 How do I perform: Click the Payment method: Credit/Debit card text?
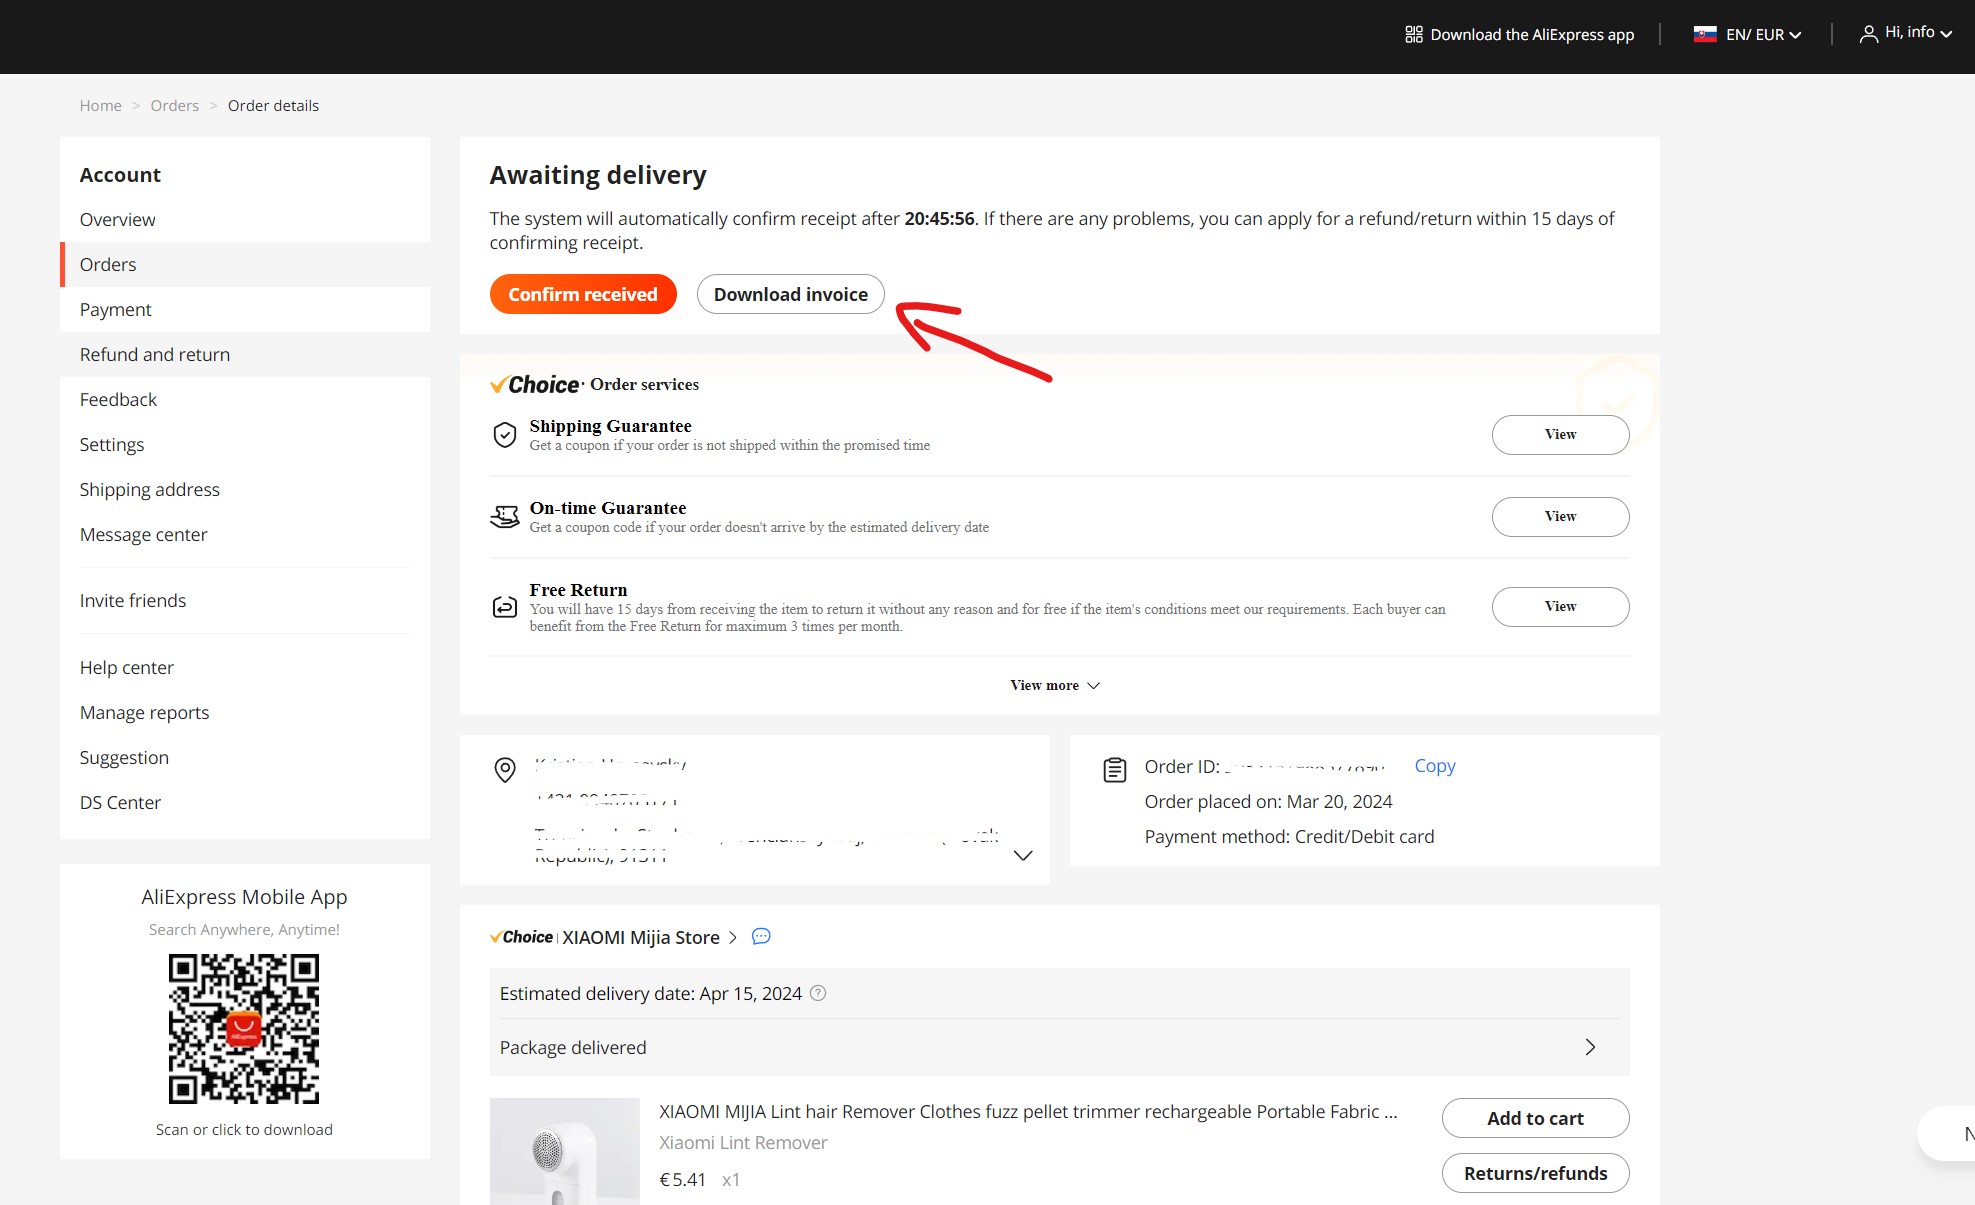click(1290, 837)
